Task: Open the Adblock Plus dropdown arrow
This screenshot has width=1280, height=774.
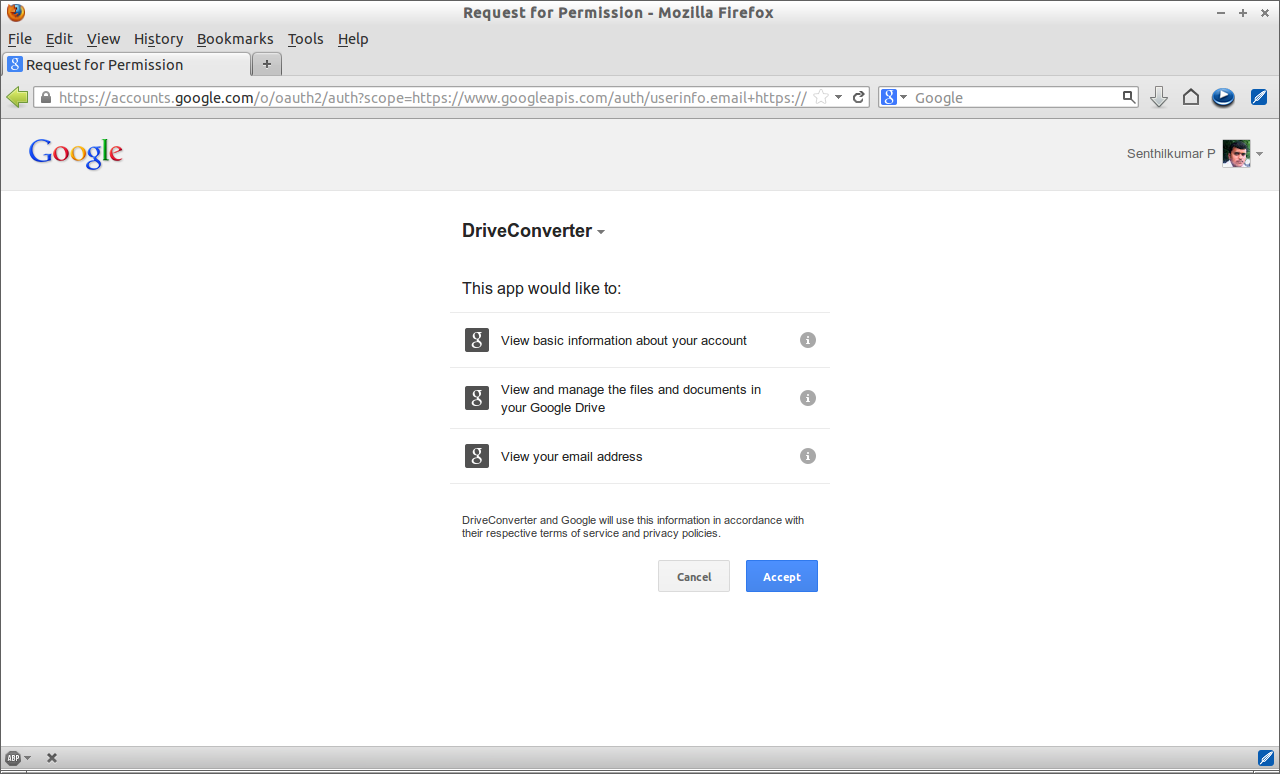Action: pos(27,758)
